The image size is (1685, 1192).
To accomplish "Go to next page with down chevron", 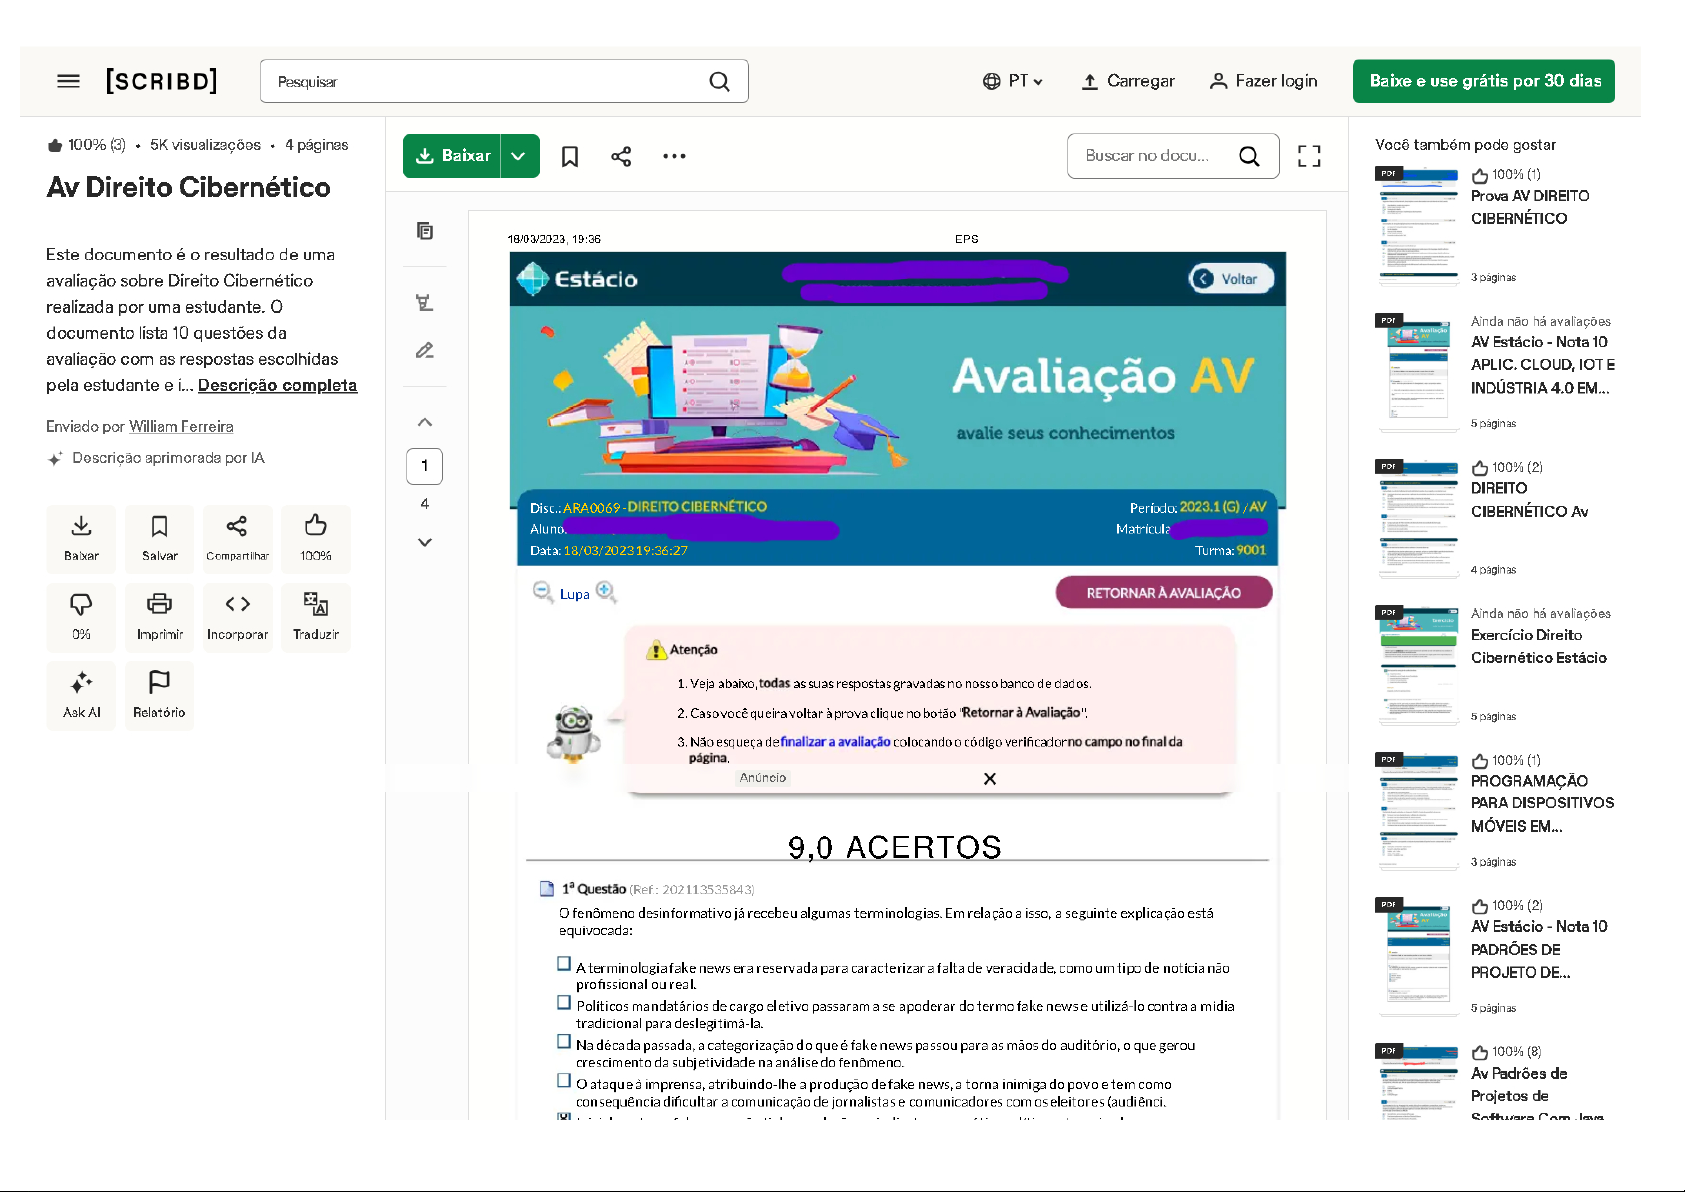I will pos(425,542).
